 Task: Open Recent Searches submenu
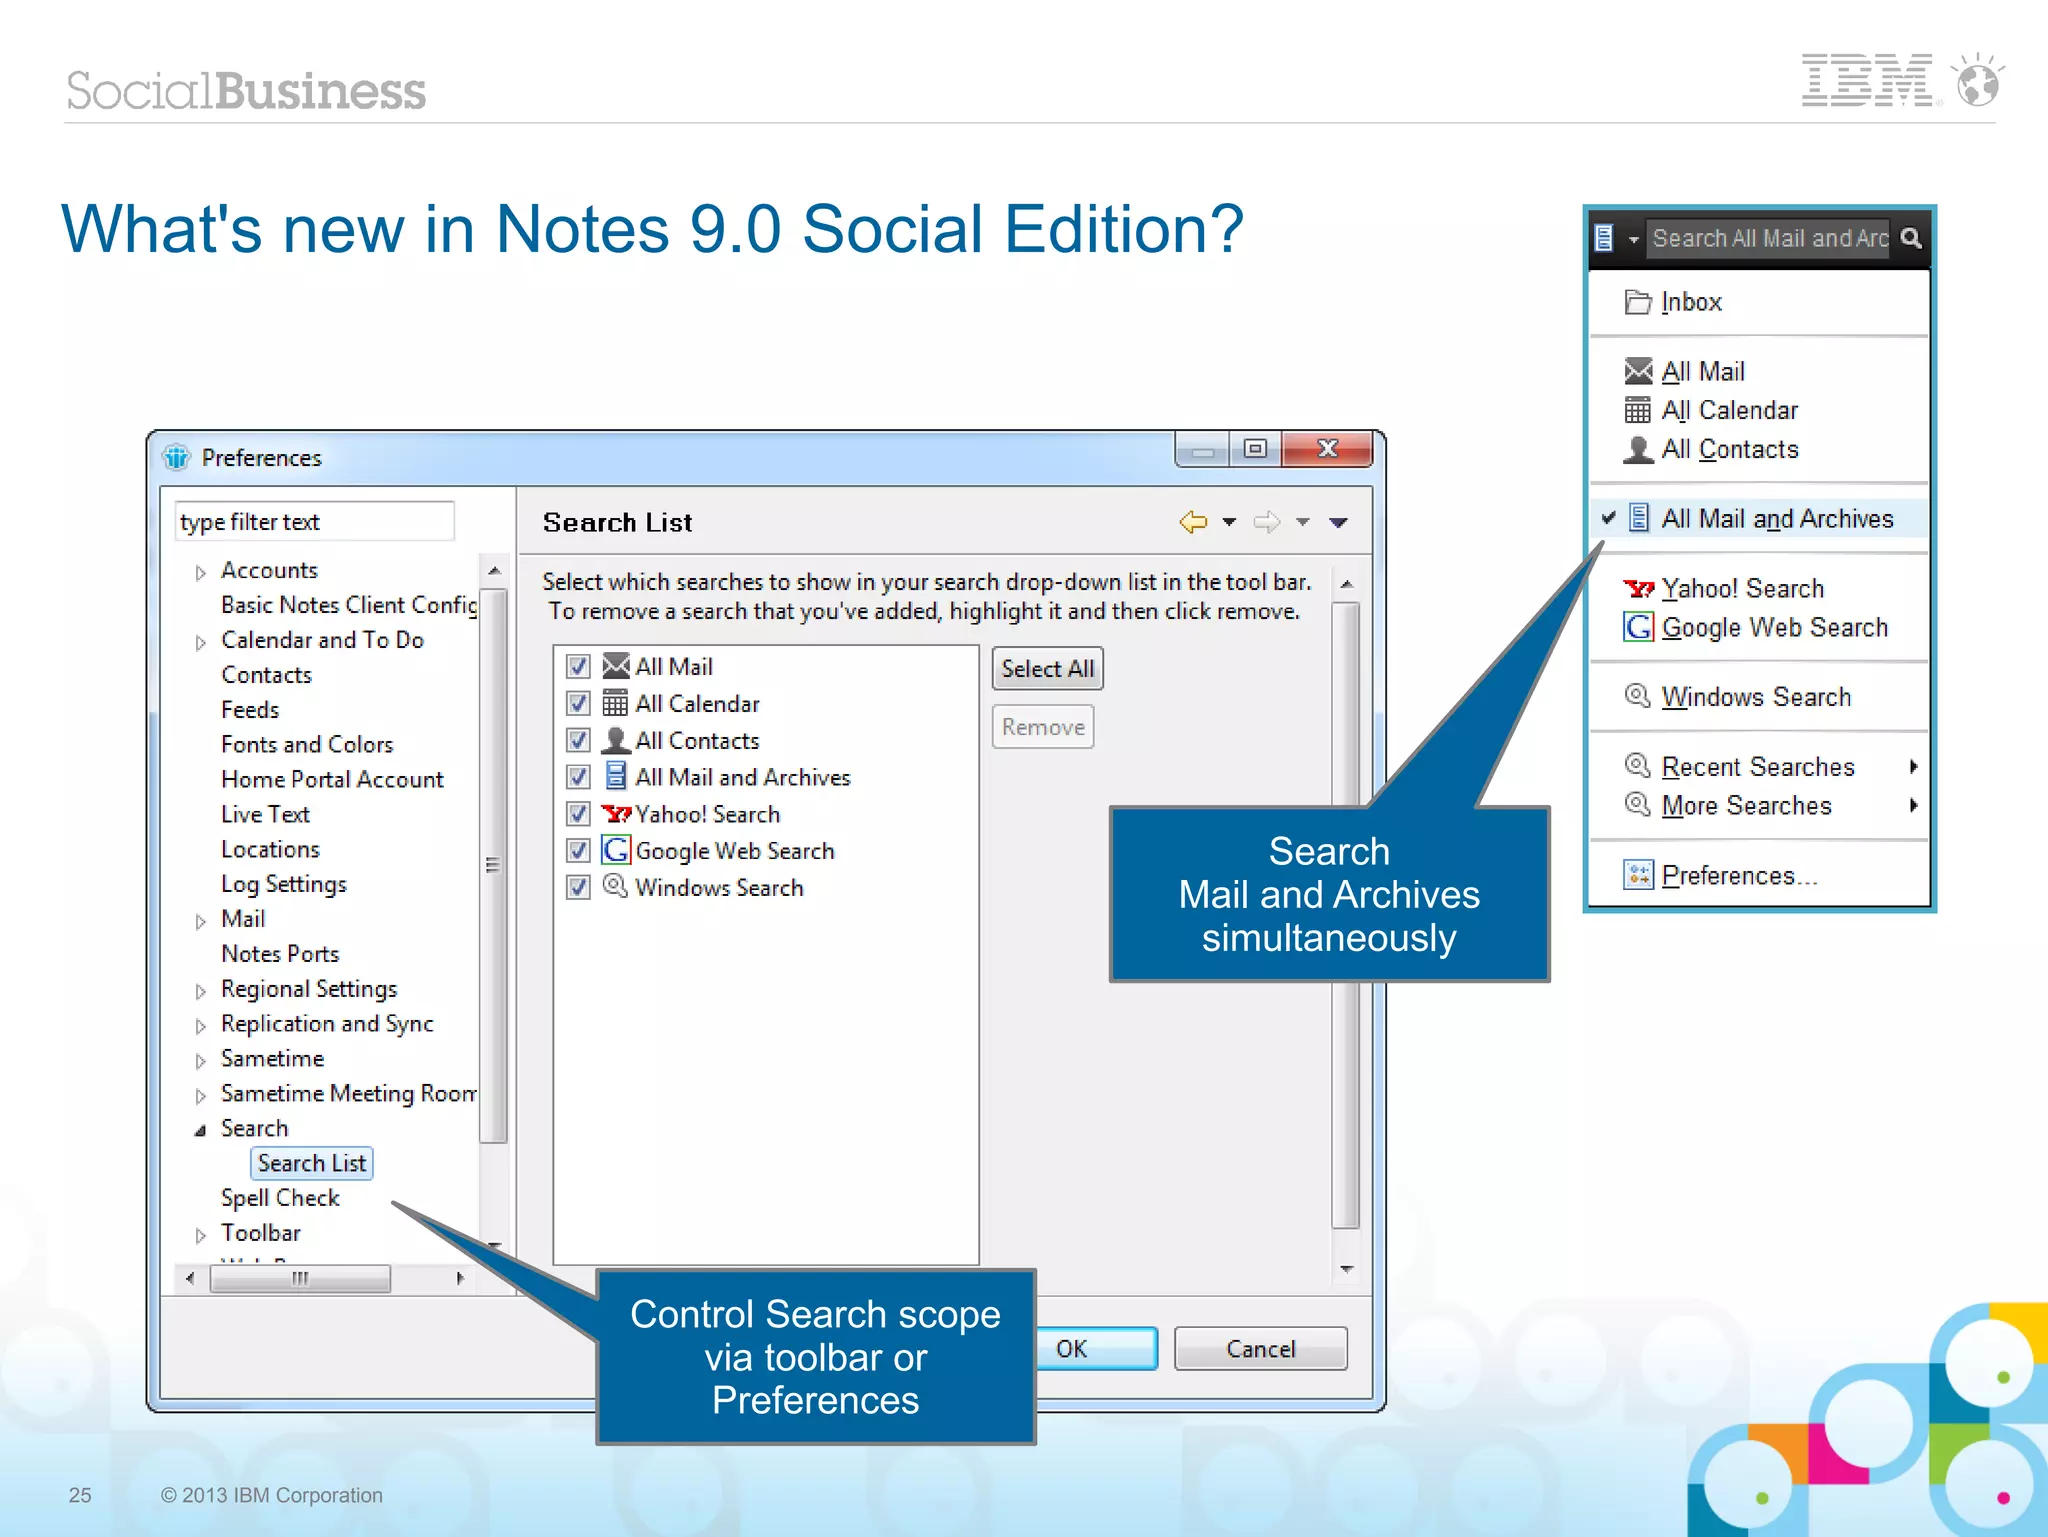coord(1759,766)
